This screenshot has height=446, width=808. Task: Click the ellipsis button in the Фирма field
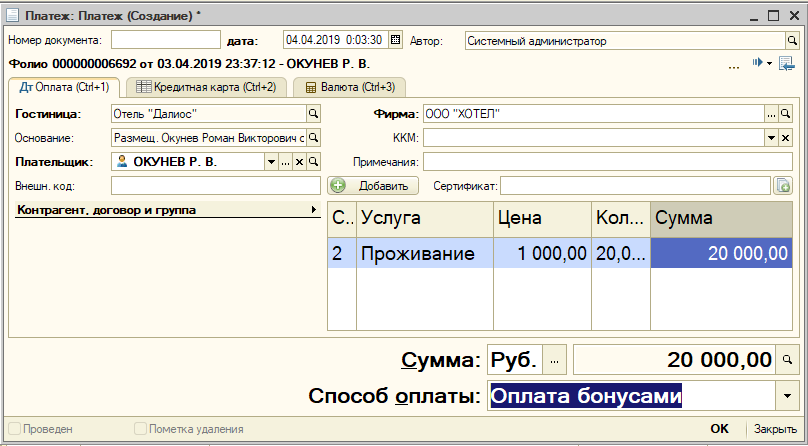[x=771, y=114]
